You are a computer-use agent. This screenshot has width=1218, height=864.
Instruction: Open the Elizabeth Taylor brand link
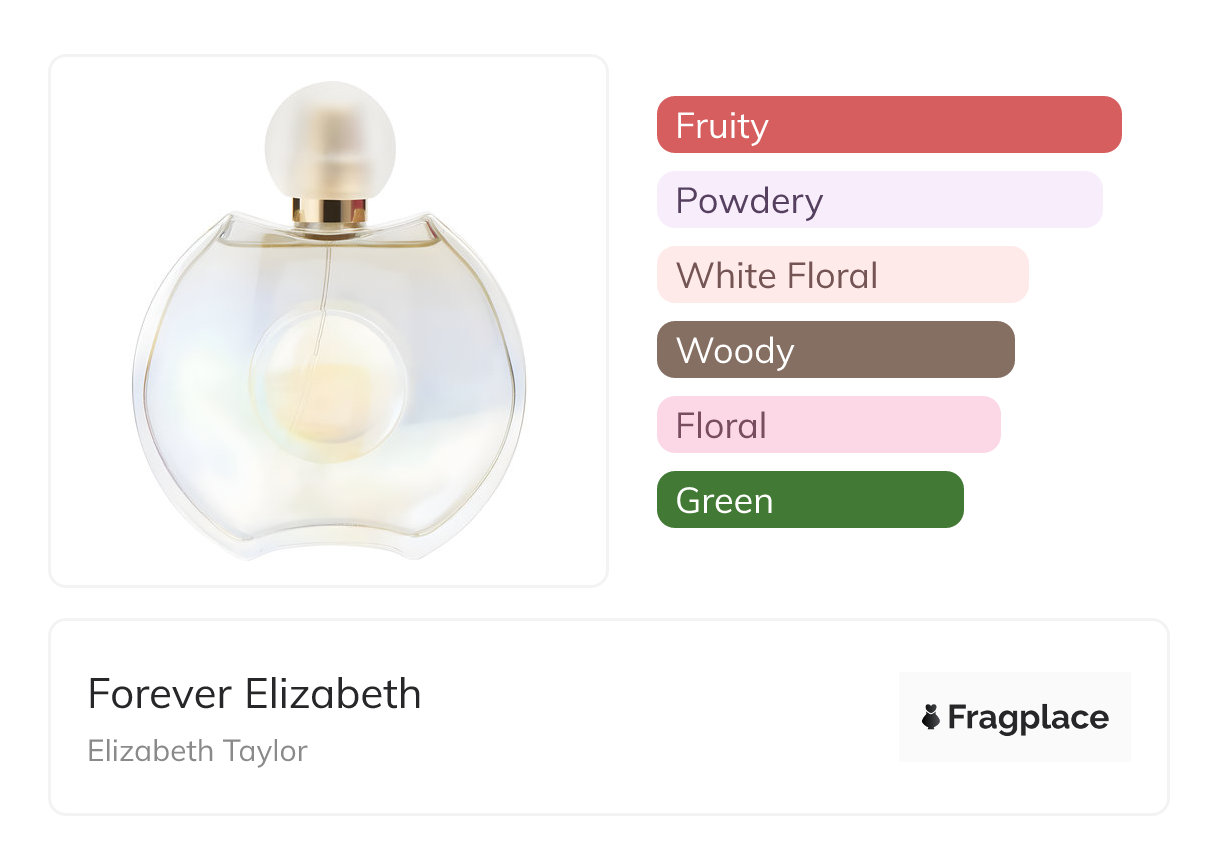[197, 751]
